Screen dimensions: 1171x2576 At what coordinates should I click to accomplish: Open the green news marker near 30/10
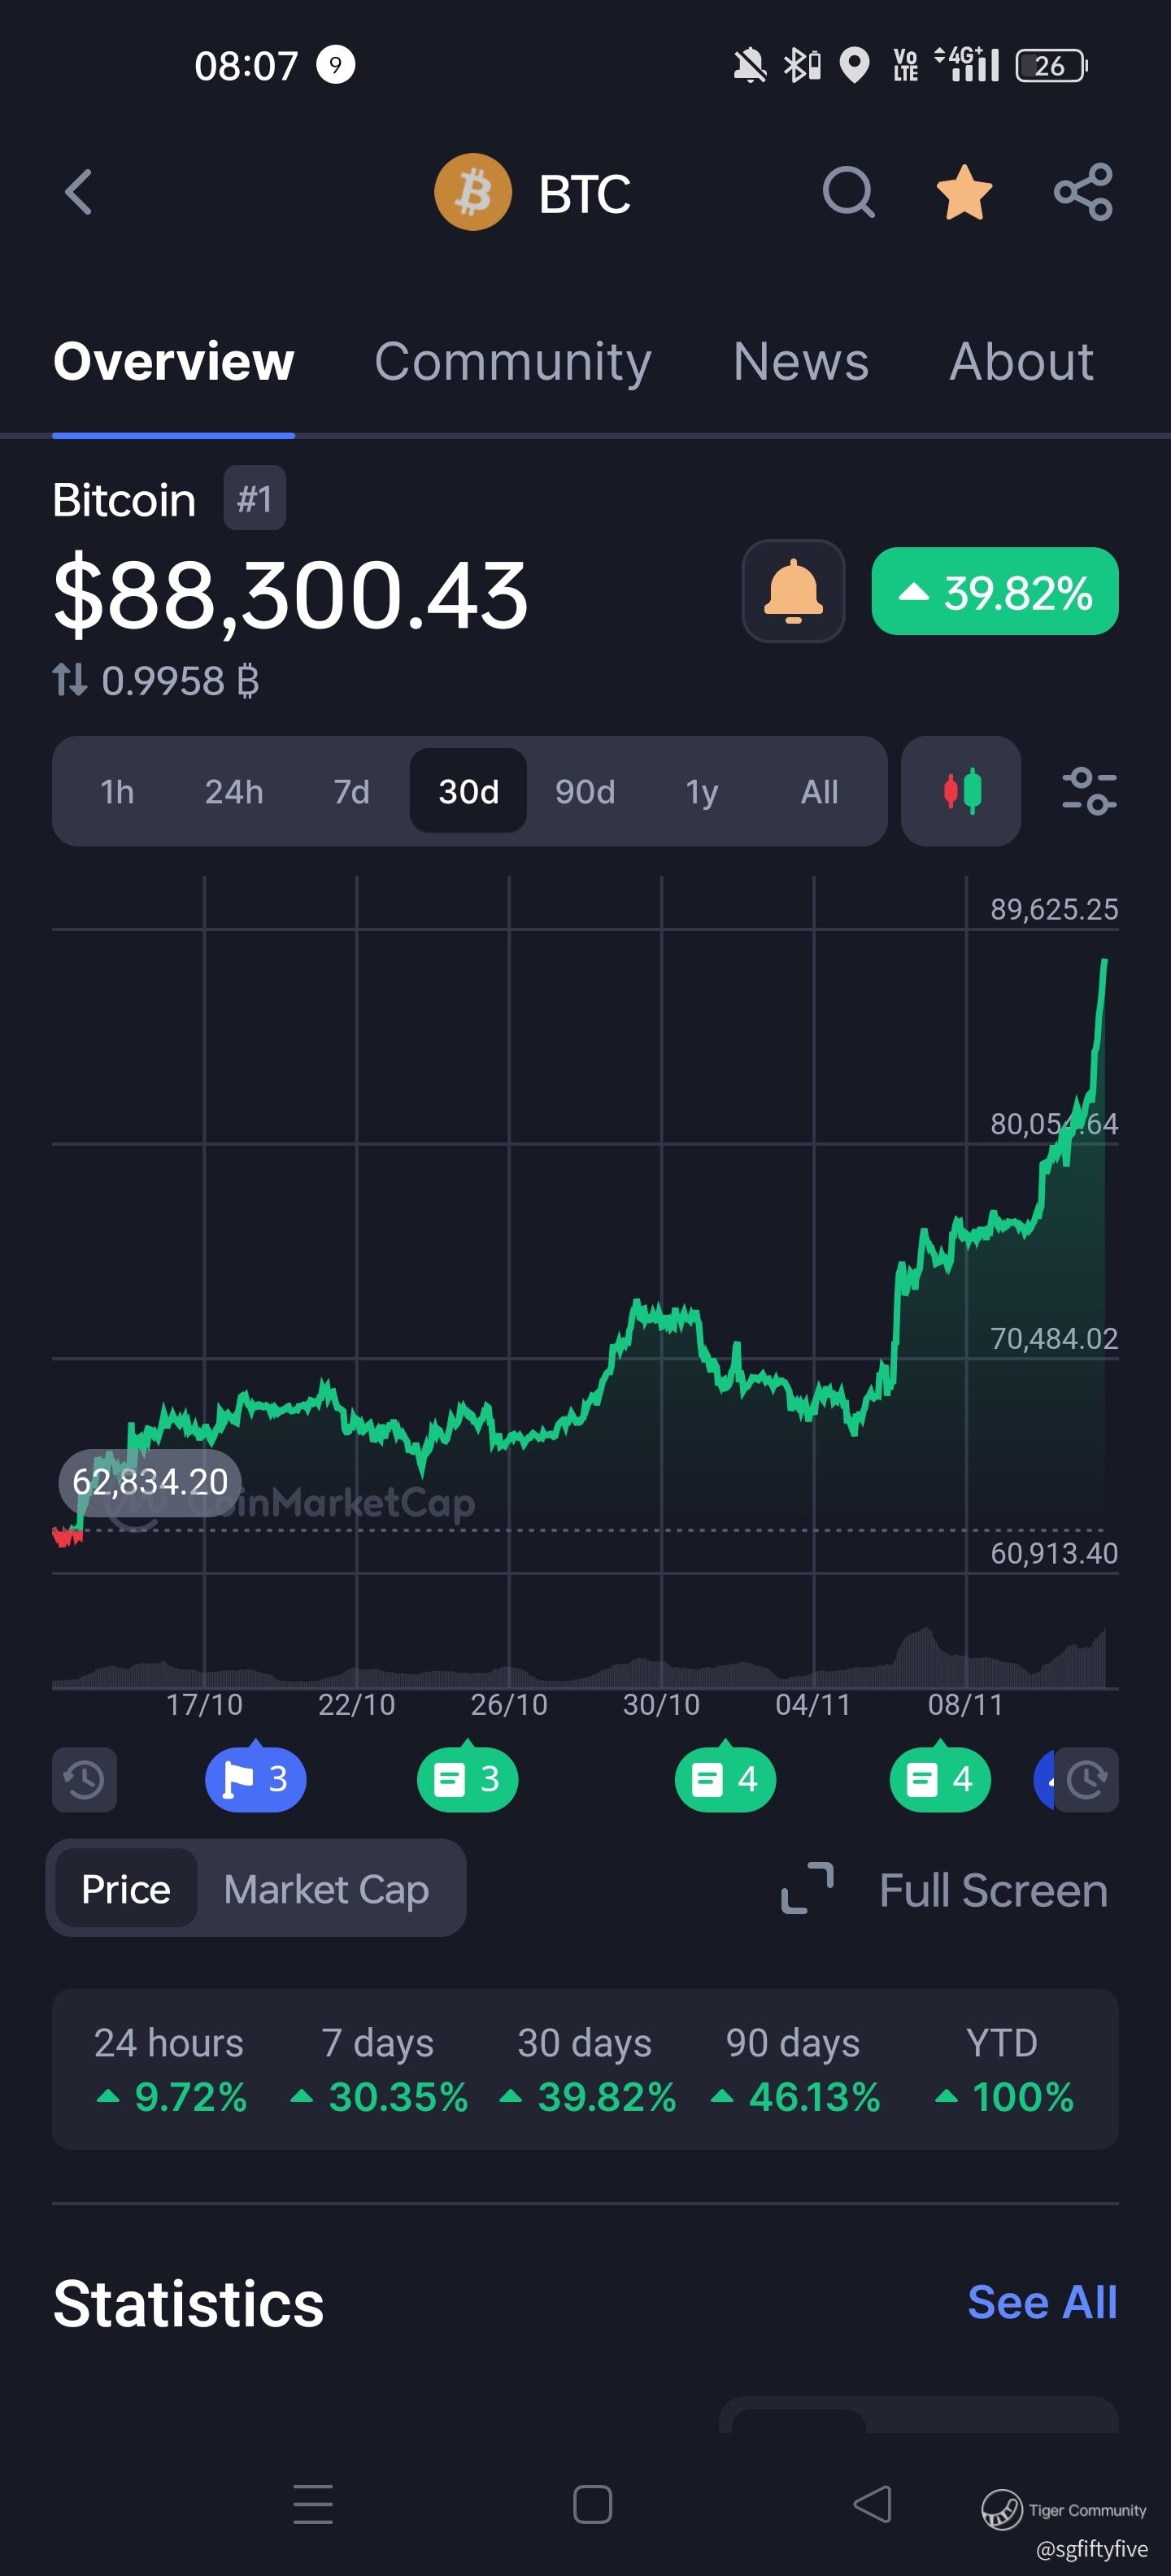click(725, 1779)
